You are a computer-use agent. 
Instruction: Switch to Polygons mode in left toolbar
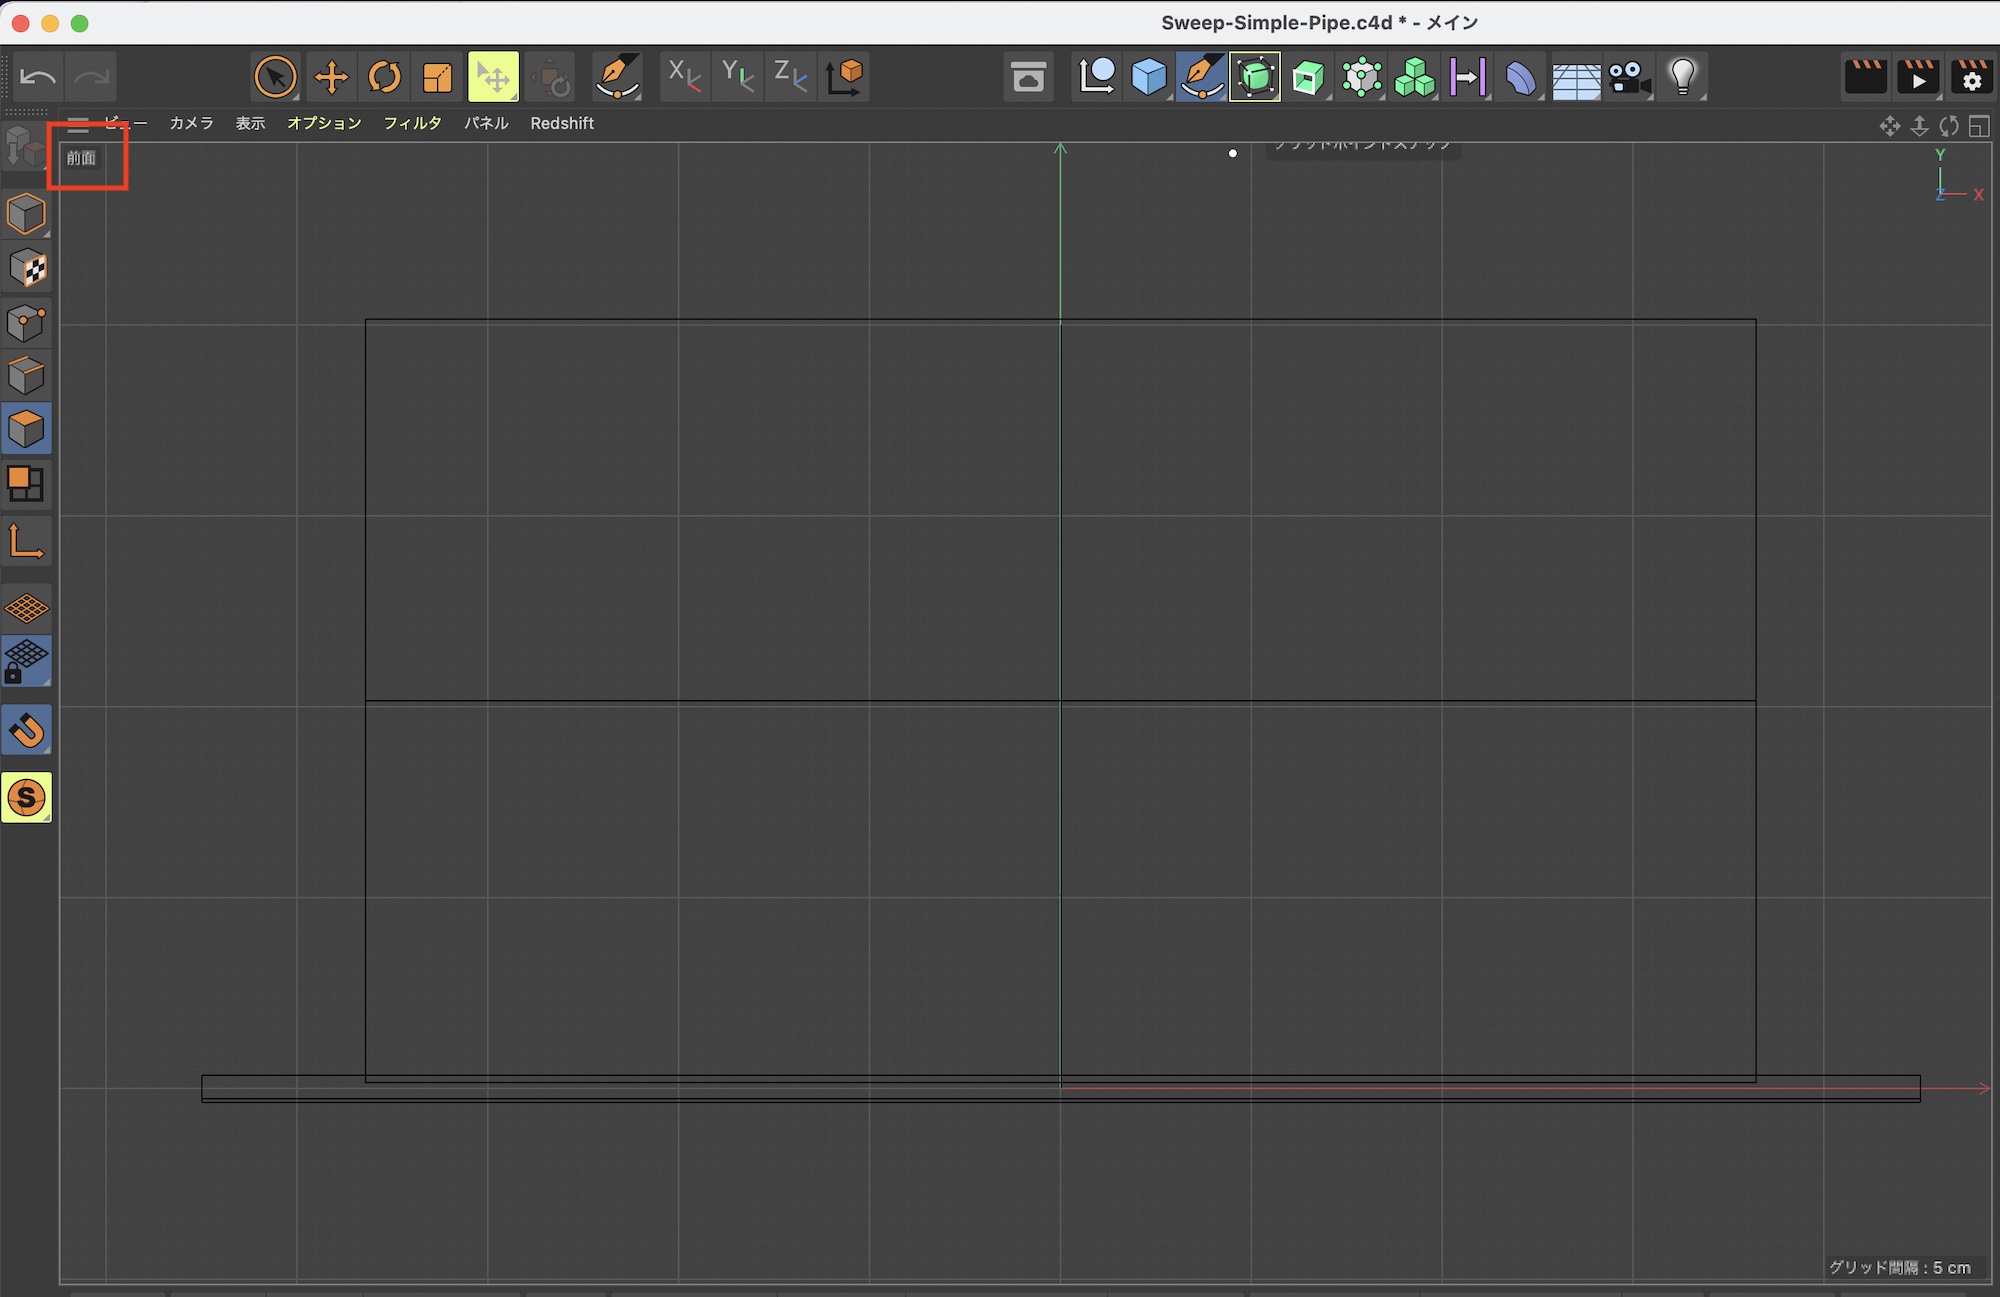(26, 429)
